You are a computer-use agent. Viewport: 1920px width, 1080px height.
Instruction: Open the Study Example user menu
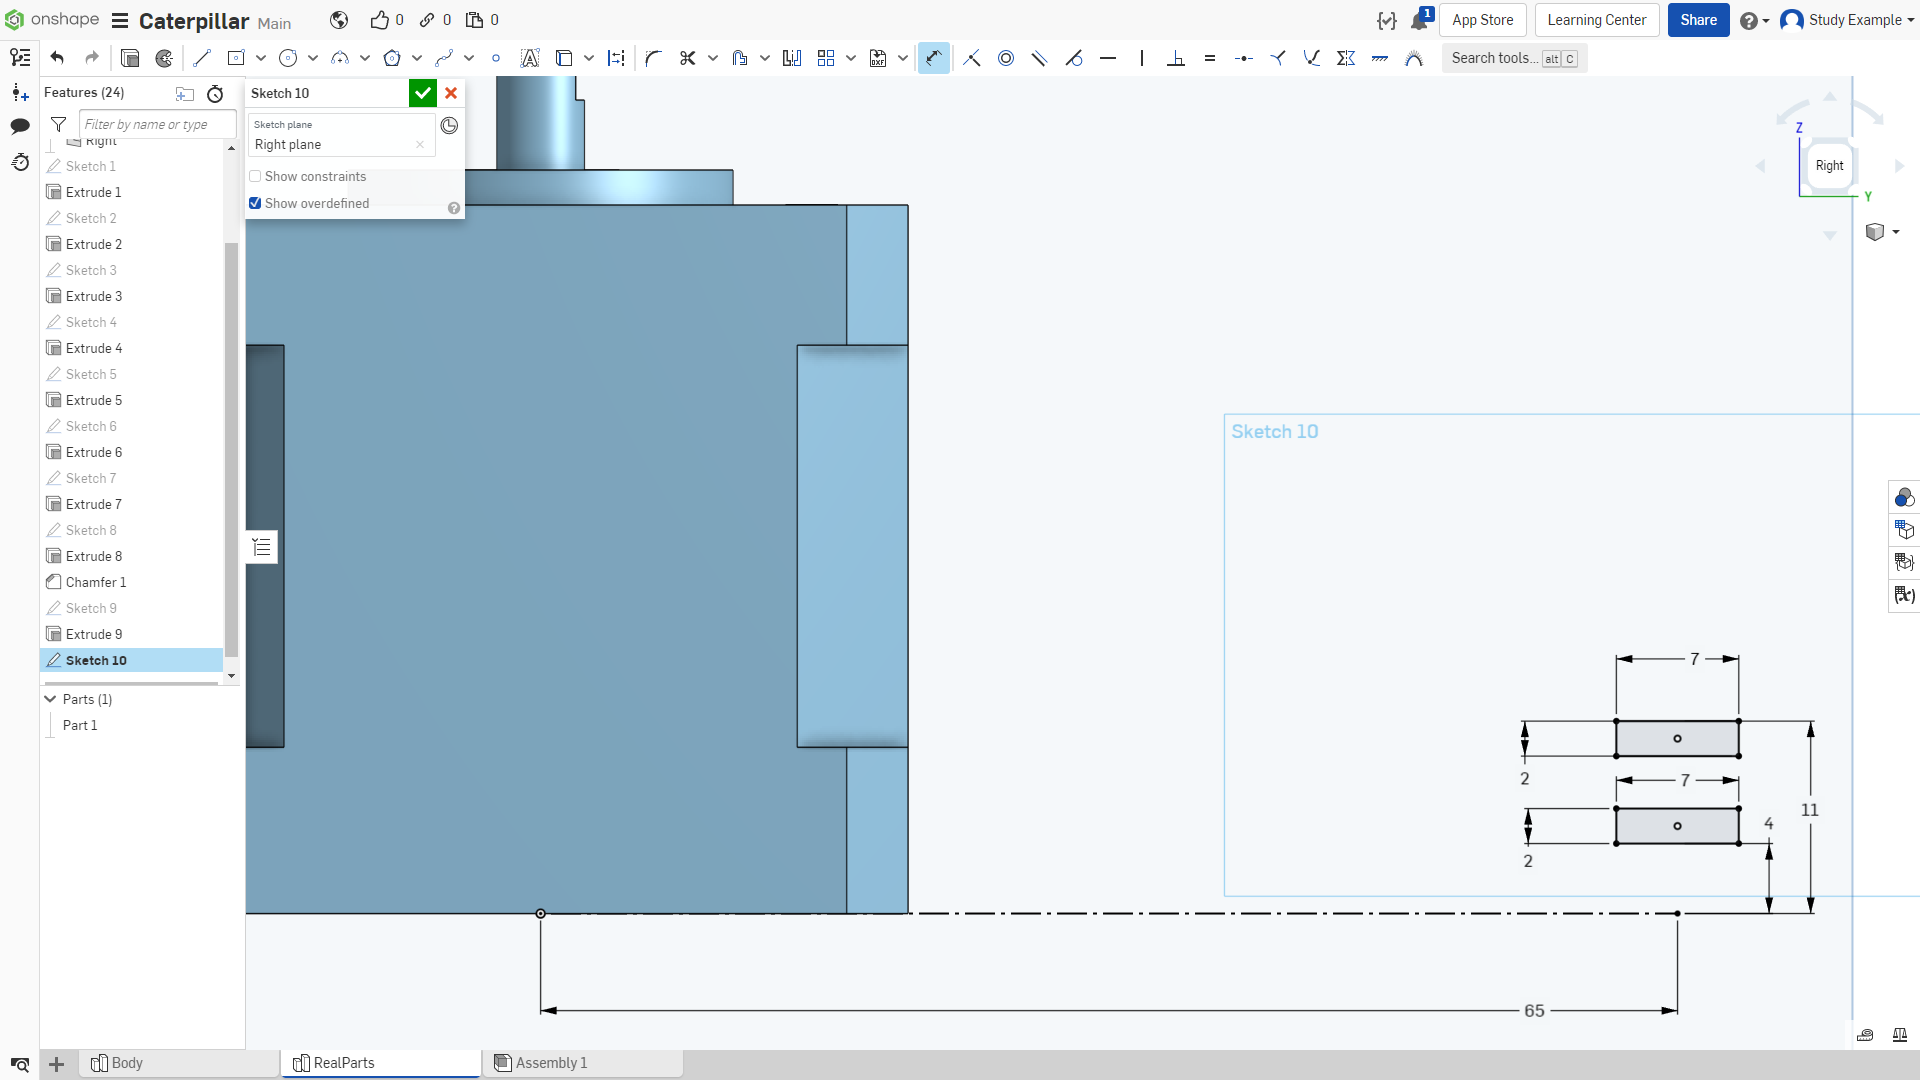pyautogui.click(x=1847, y=20)
